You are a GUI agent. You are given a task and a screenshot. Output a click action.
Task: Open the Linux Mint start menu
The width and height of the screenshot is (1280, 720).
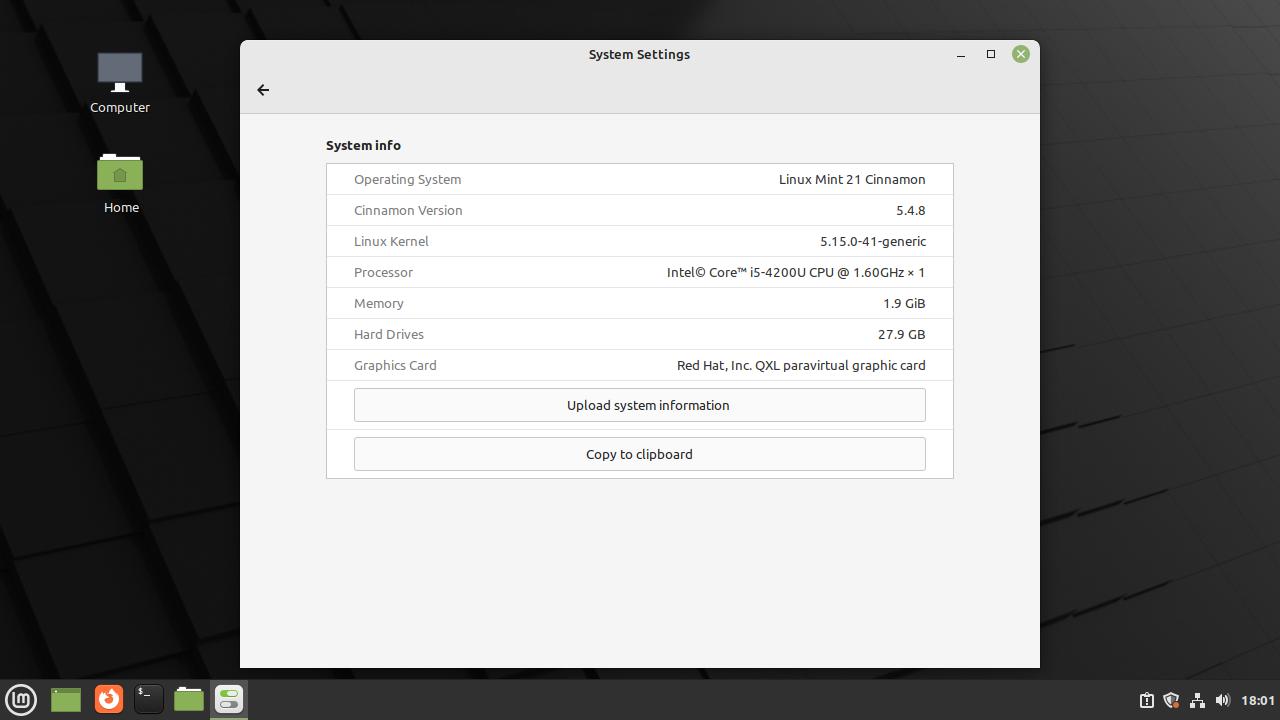point(21,699)
